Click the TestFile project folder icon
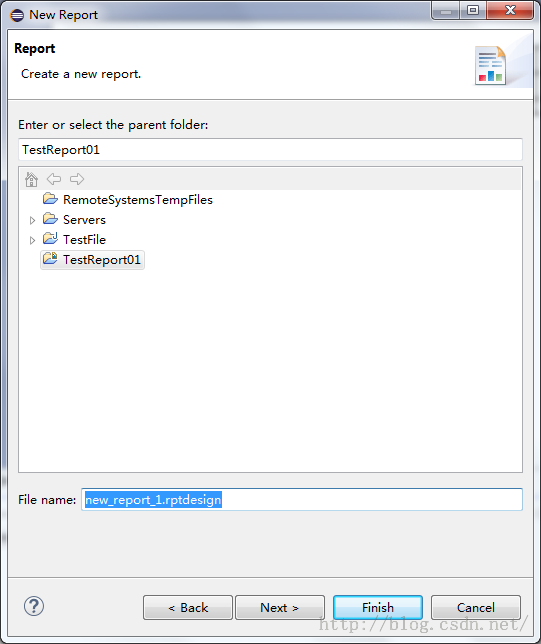This screenshot has width=541, height=644. pyautogui.click(x=50, y=239)
